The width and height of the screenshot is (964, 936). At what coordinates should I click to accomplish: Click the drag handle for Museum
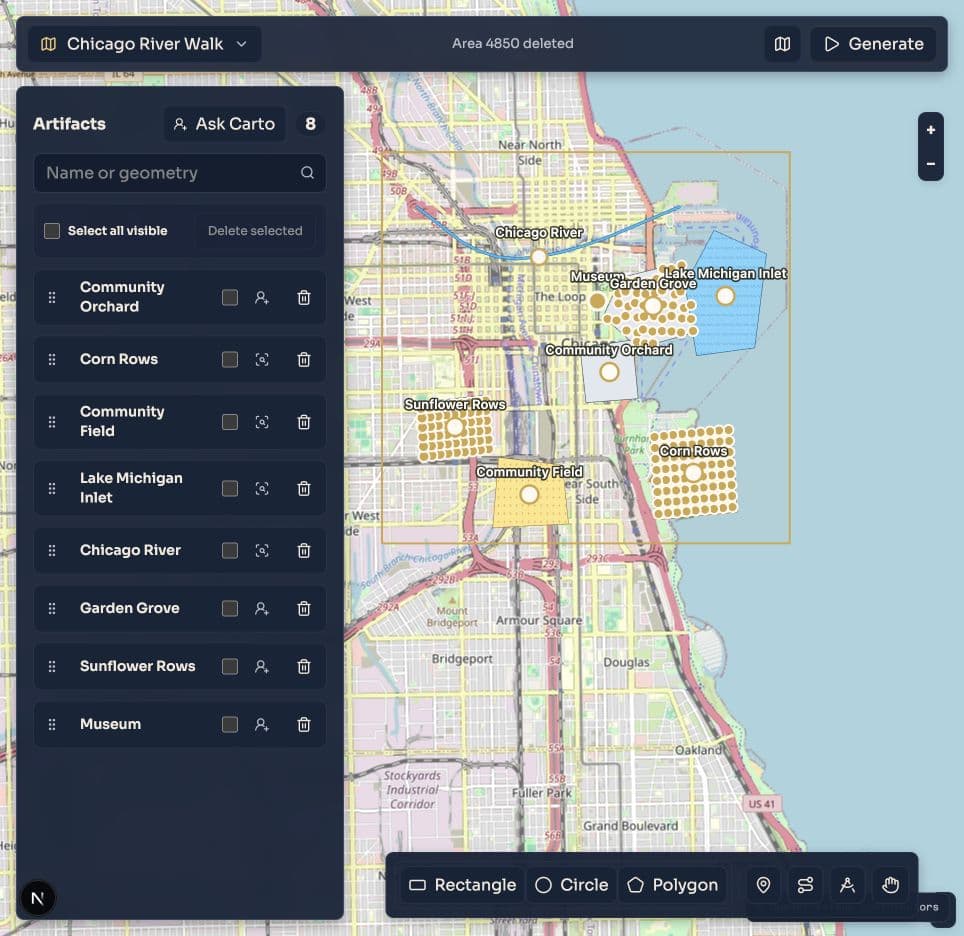coord(52,724)
